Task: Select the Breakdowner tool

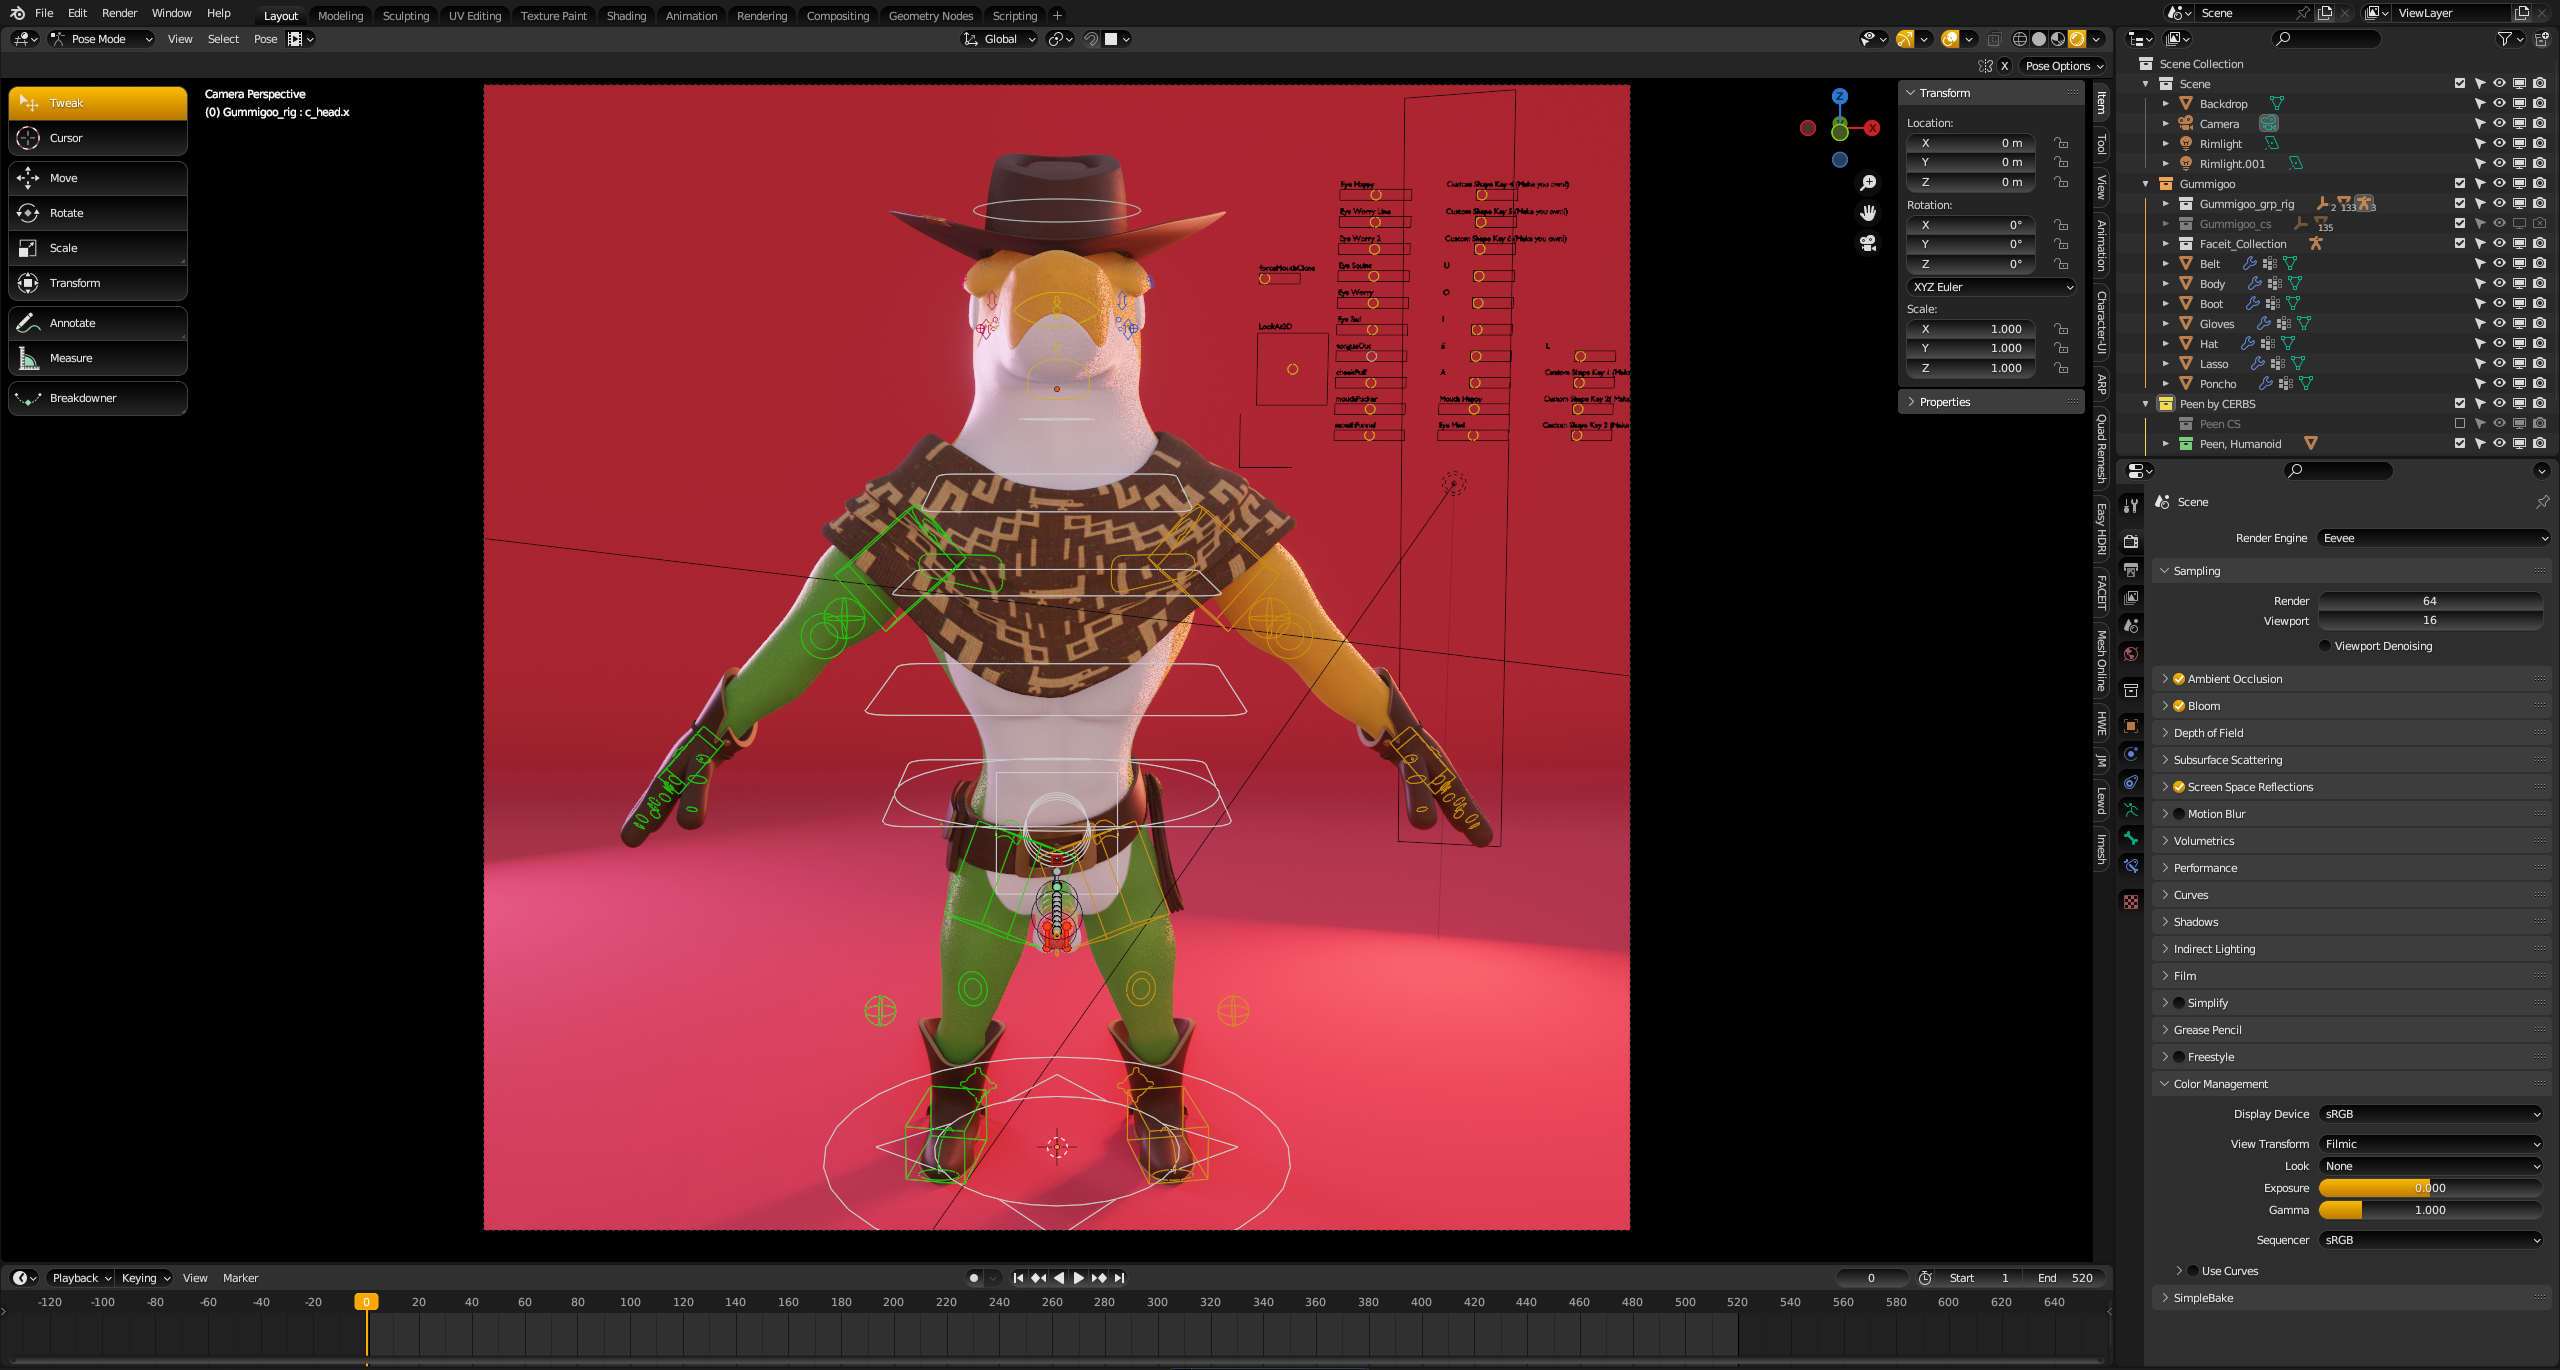Action: click(98, 398)
